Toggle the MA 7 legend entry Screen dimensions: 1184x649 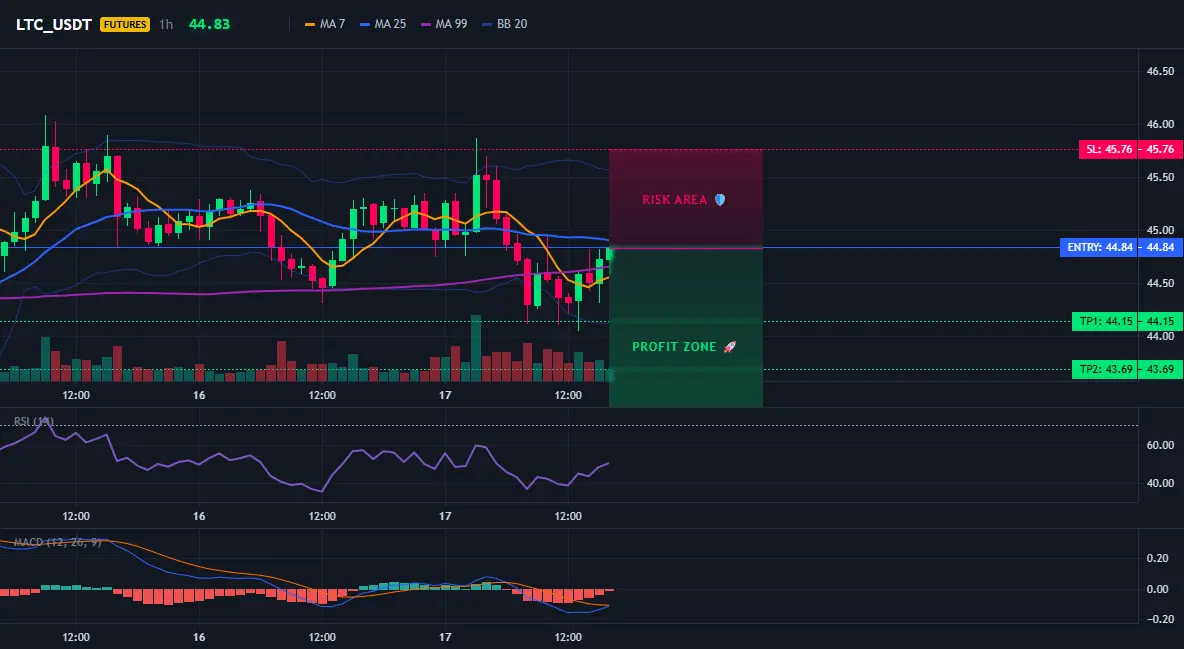click(325, 24)
